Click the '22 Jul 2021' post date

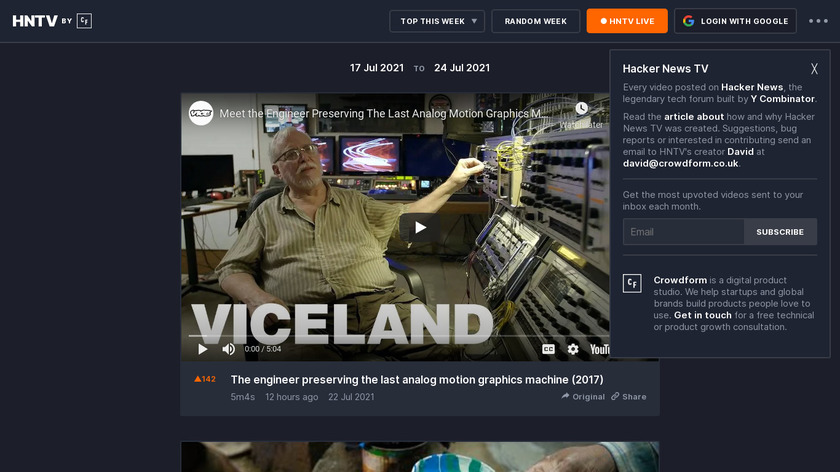pyautogui.click(x=351, y=397)
